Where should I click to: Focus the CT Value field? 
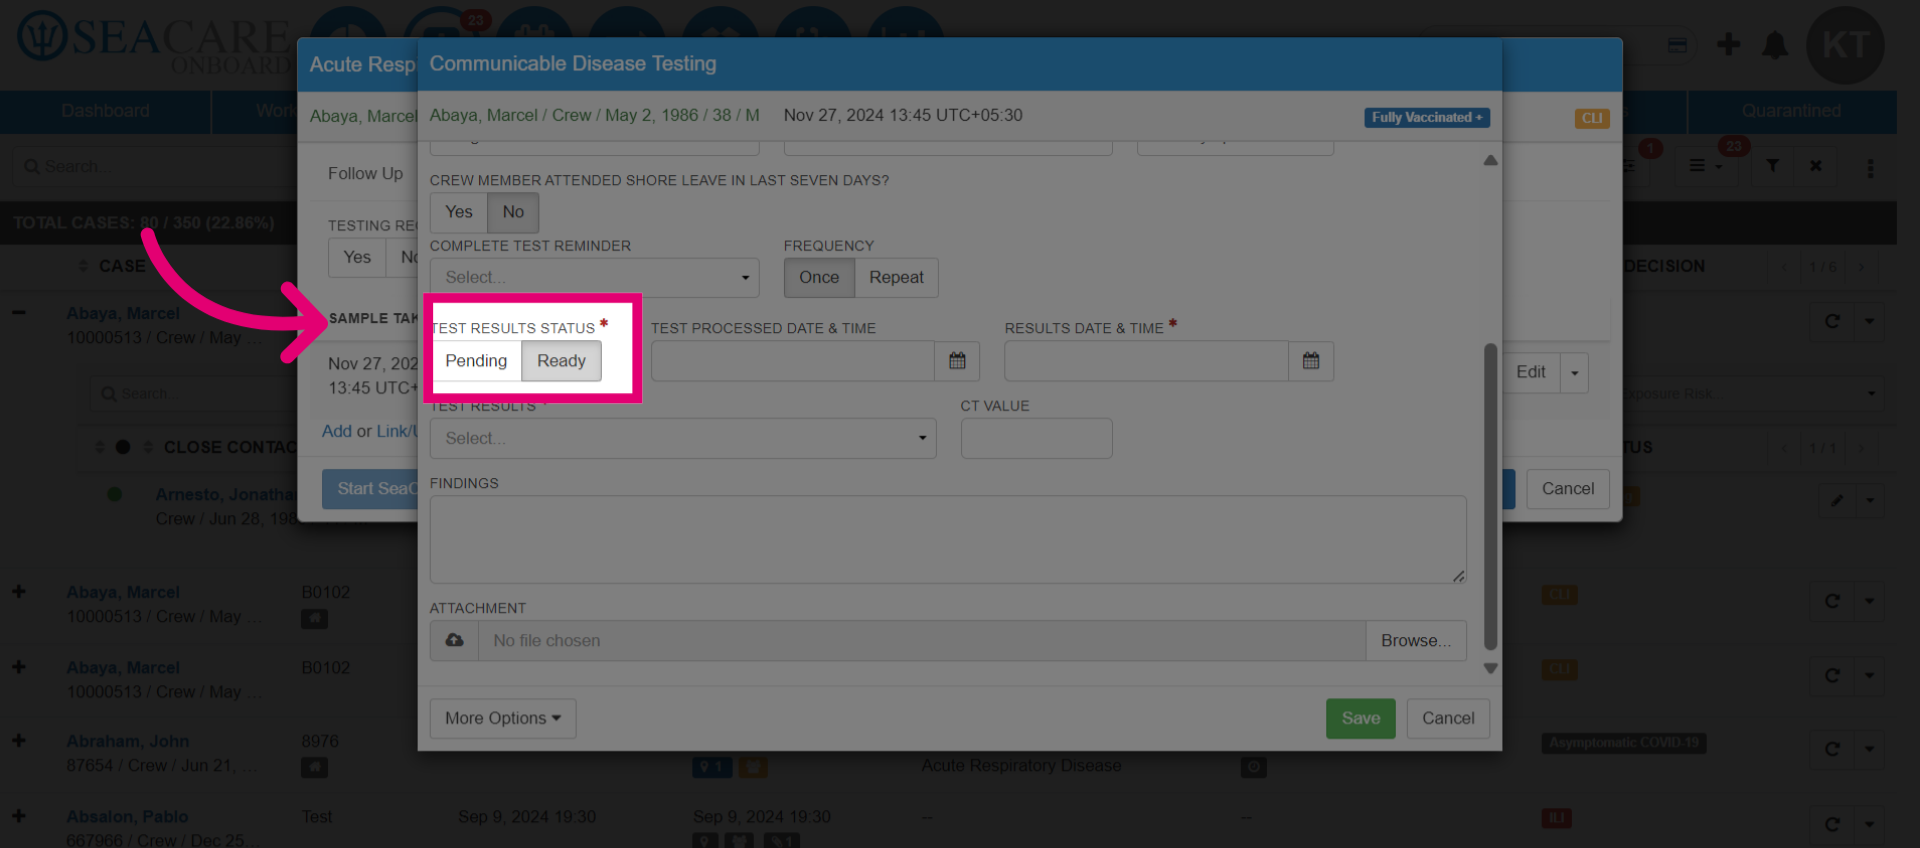(1036, 438)
